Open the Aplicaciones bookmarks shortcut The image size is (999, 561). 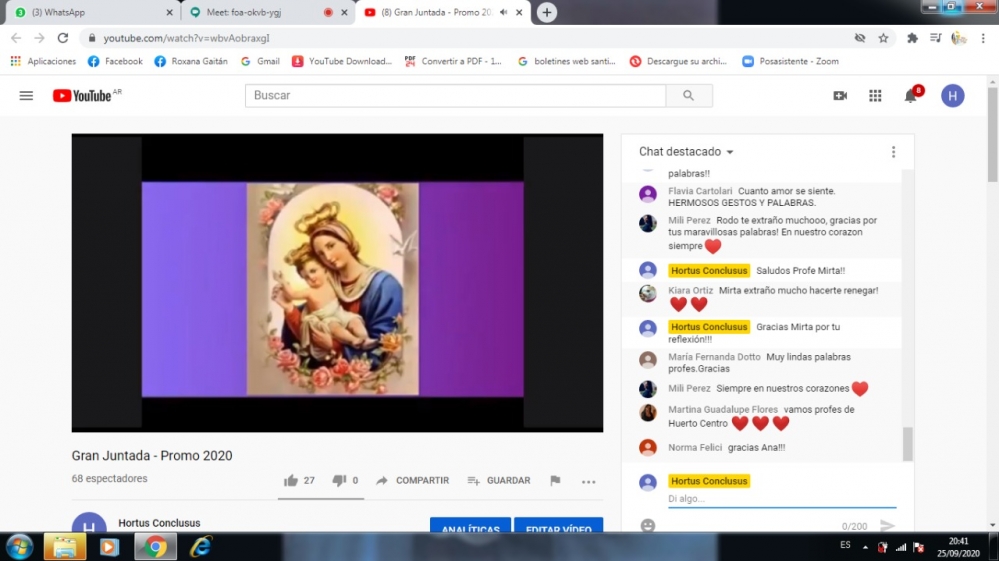pos(43,61)
